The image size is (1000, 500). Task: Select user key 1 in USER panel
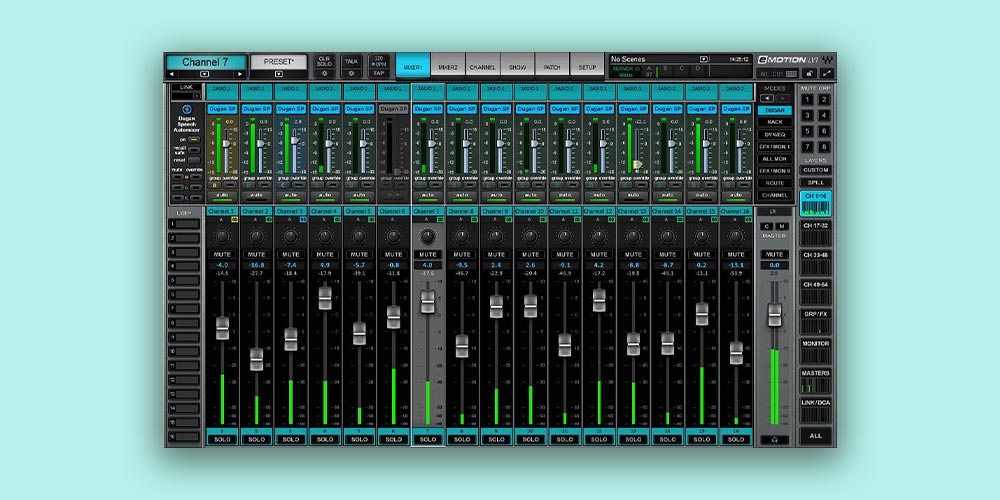(184, 224)
